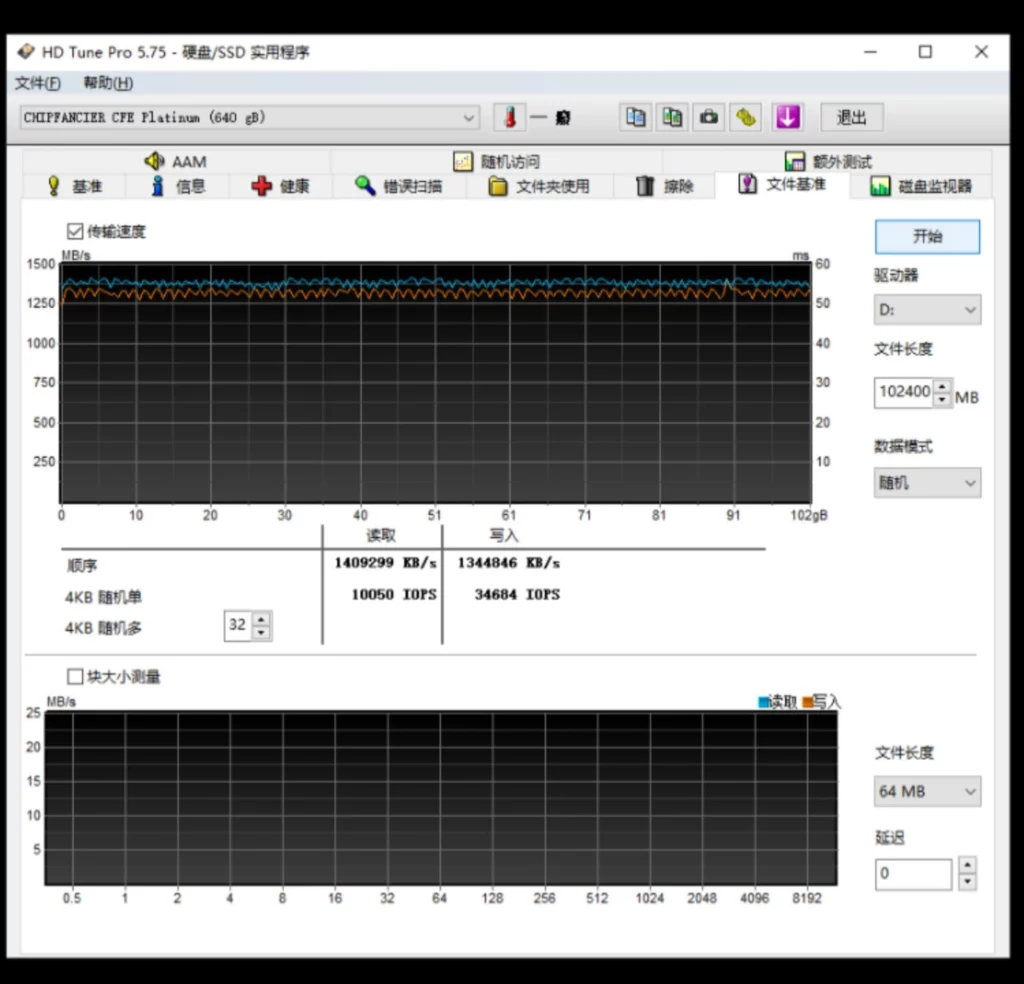This screenshot has height=984, width=1024.
Task: Click the purple download arrow icon
Action: point(788,118)
